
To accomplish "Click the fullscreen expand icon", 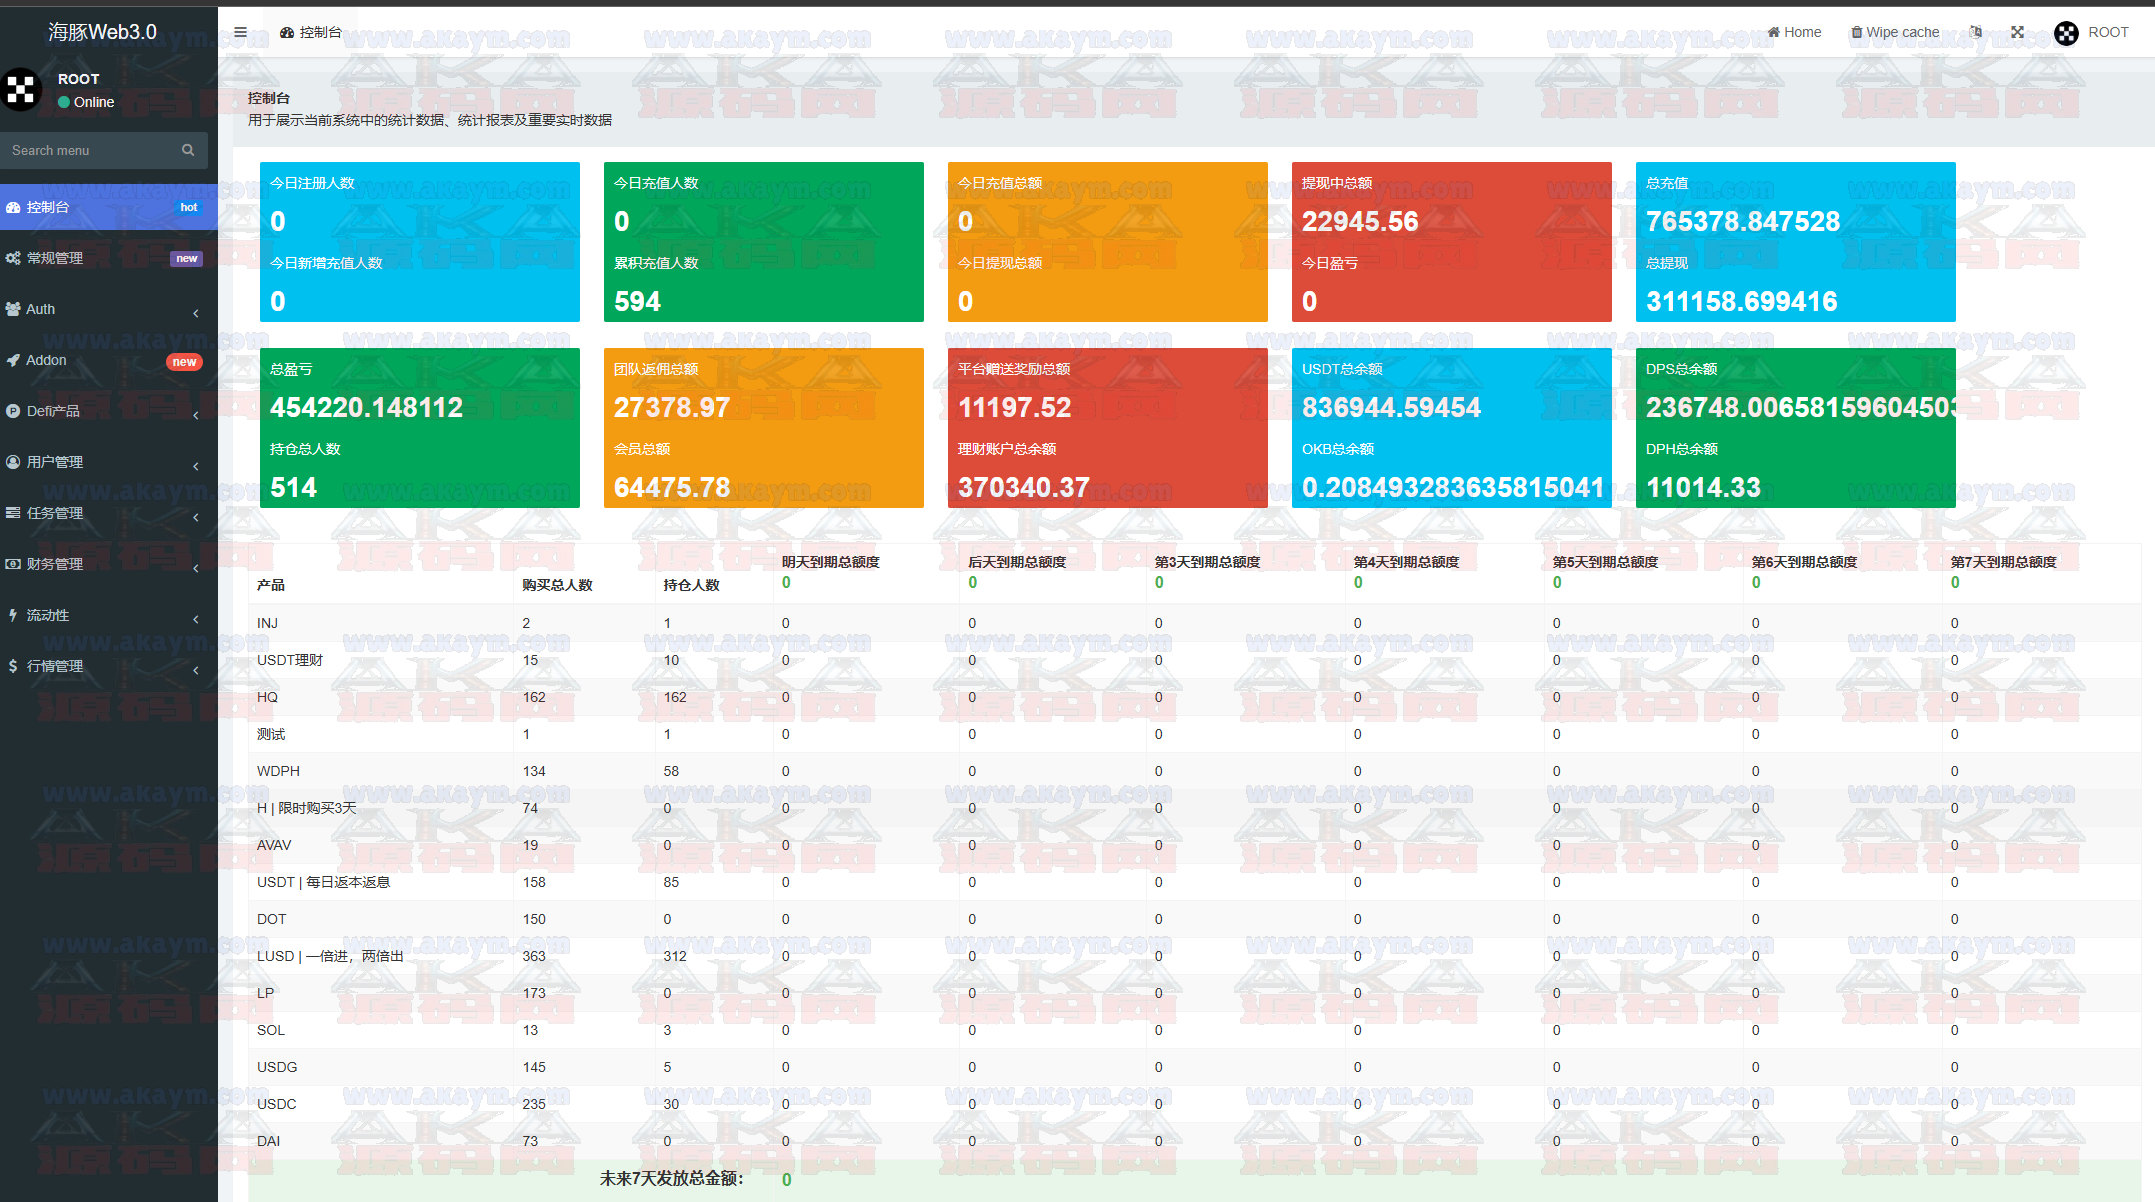I will 2018,32.
